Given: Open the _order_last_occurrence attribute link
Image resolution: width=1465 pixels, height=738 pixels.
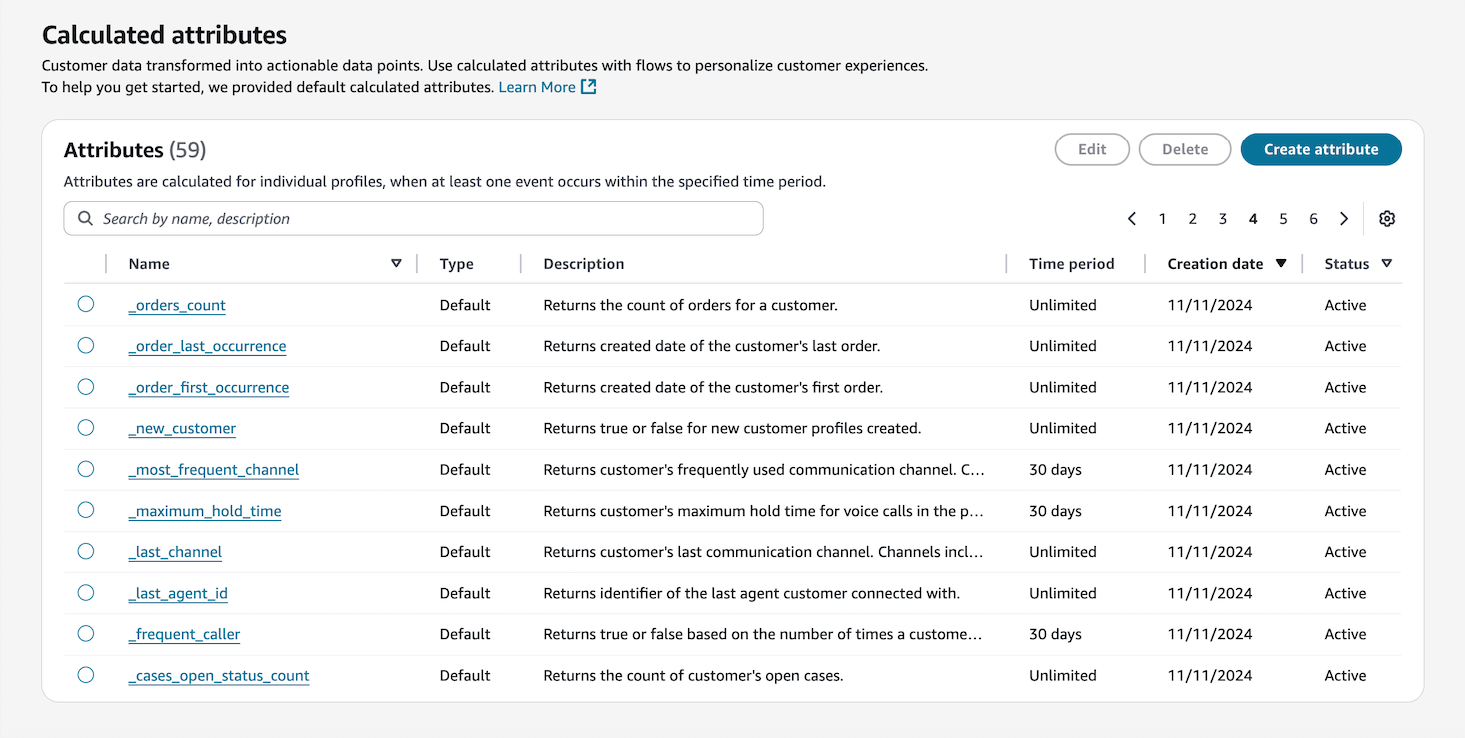Looking at the screenshot, I should (207, 346).
